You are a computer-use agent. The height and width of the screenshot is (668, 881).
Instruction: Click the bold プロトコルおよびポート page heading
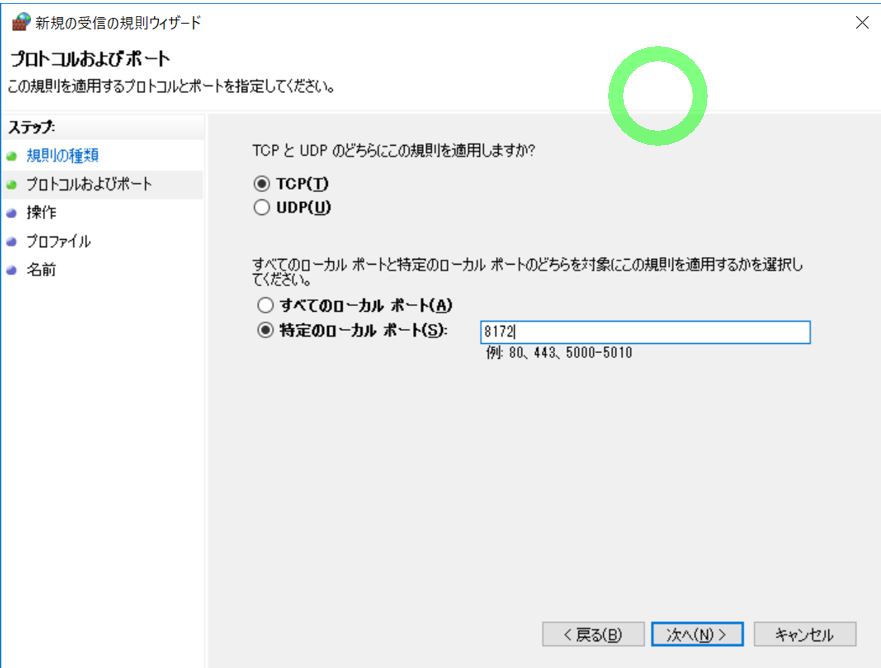pyautogui.click(x=90, y=59)
